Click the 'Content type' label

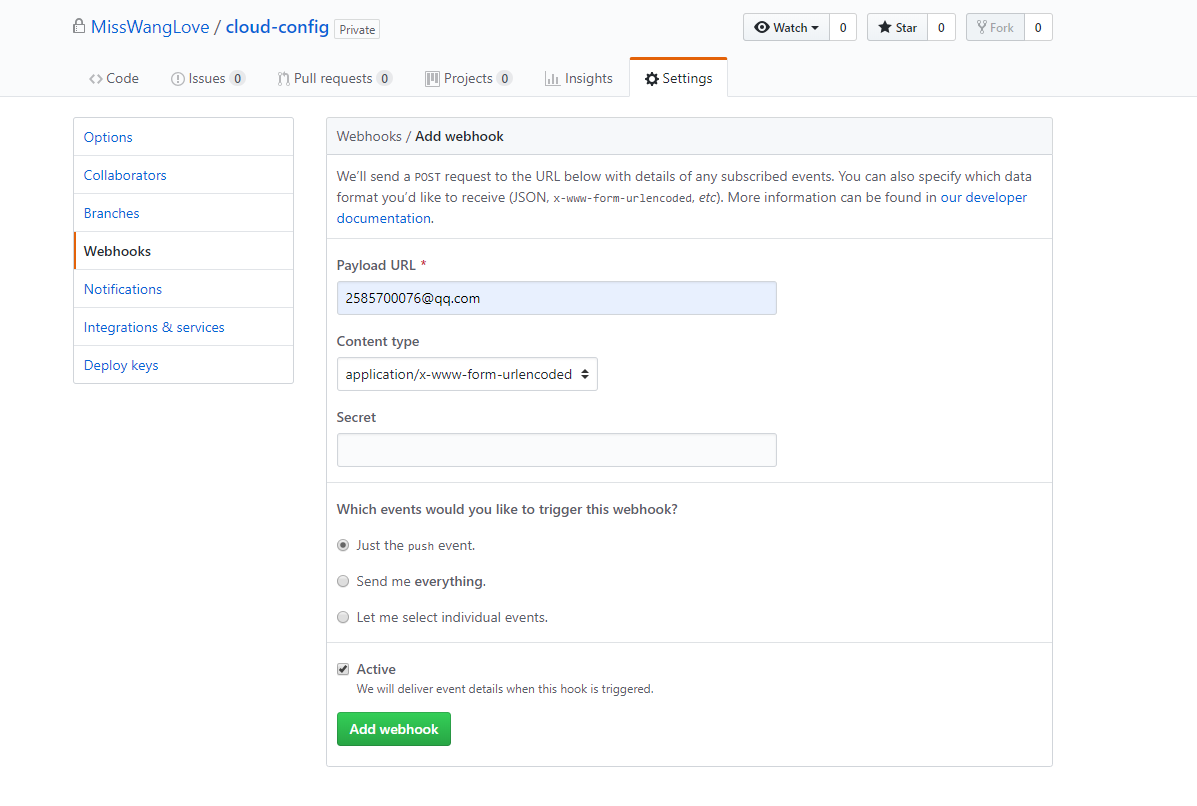(378, 341)
